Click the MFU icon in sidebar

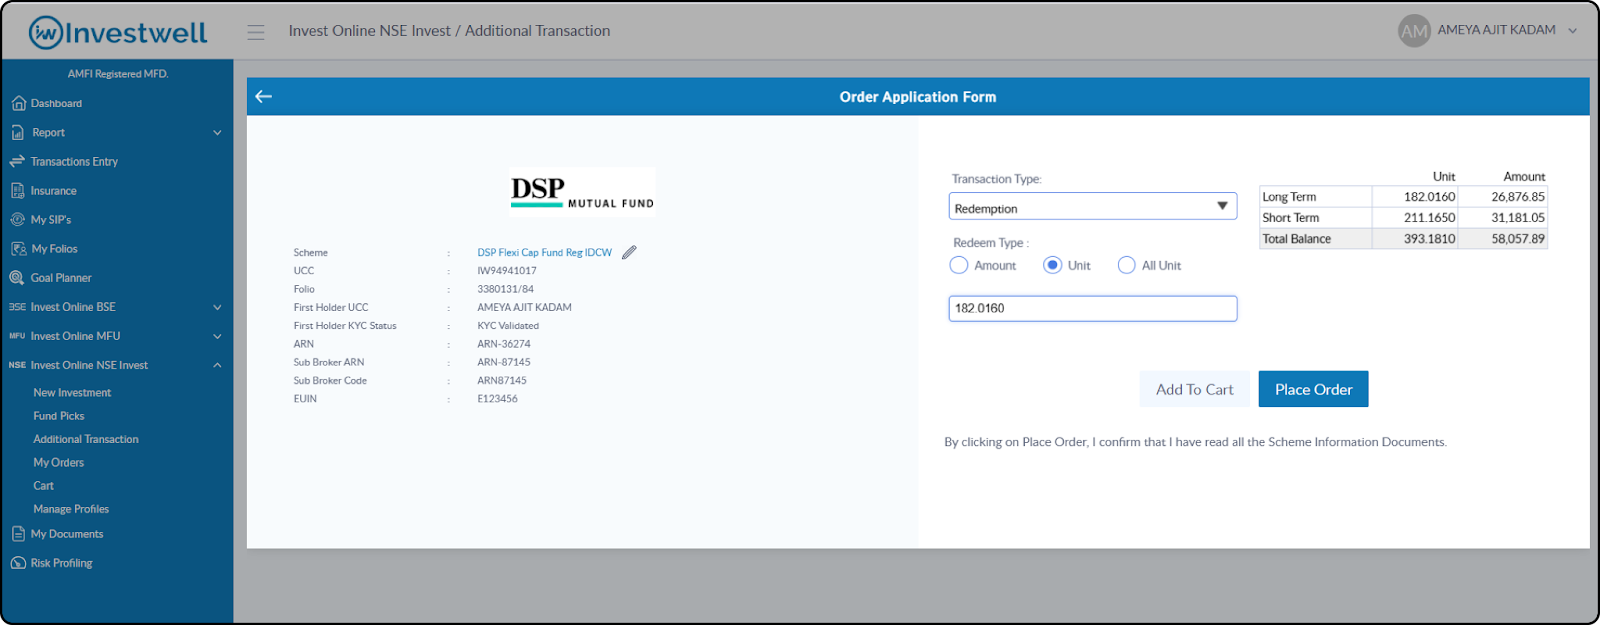point(17,336)
